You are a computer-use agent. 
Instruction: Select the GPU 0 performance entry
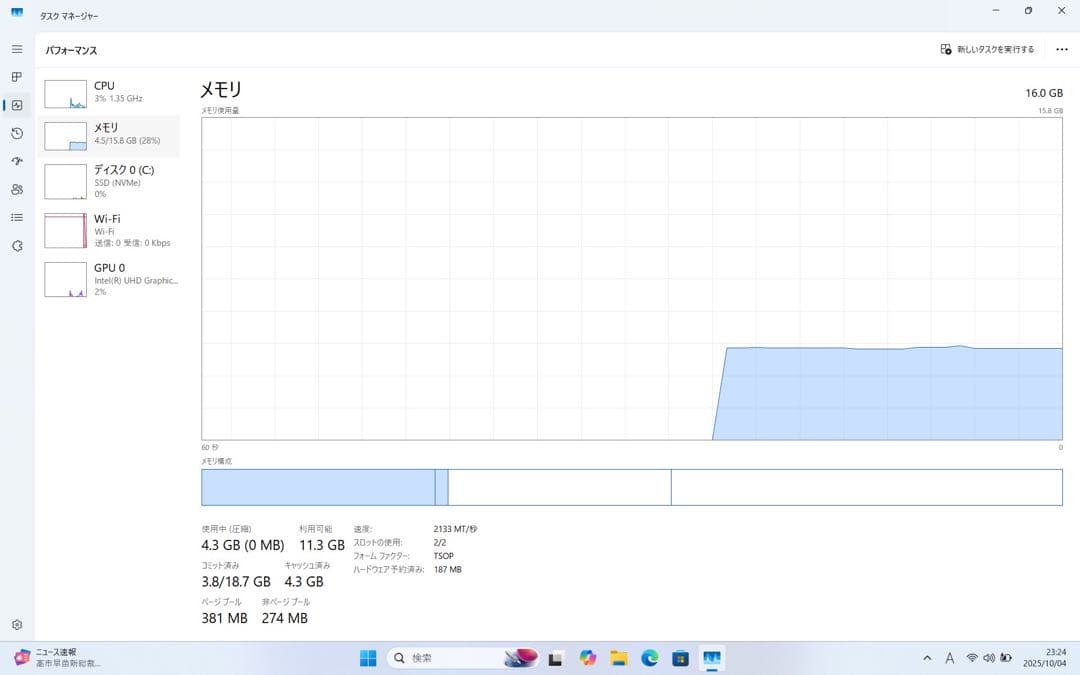110,279
